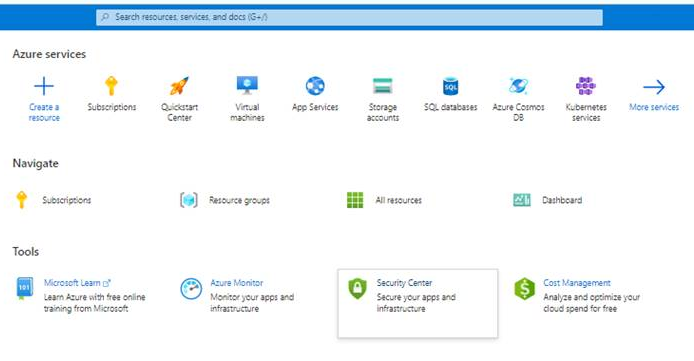This screenshot has height=361, width=694.
Task: Open the SQL databases icon
Action: point(451,86)
